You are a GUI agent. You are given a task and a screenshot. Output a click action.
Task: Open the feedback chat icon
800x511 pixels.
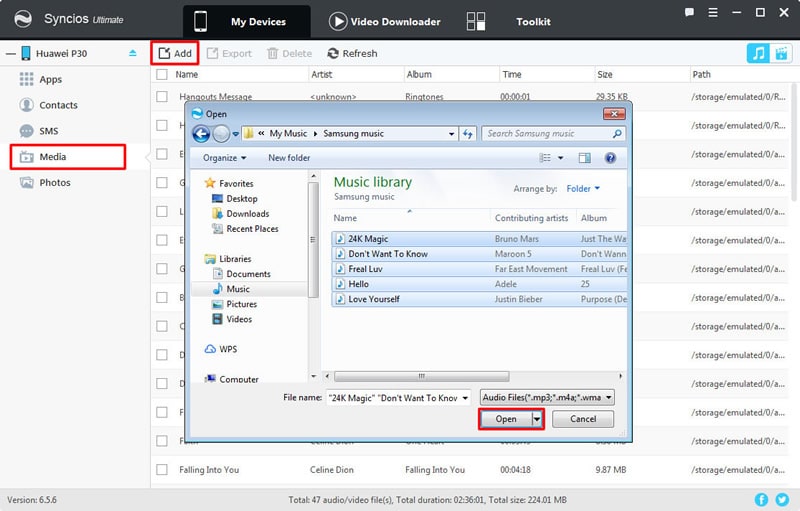coord(689,12)
